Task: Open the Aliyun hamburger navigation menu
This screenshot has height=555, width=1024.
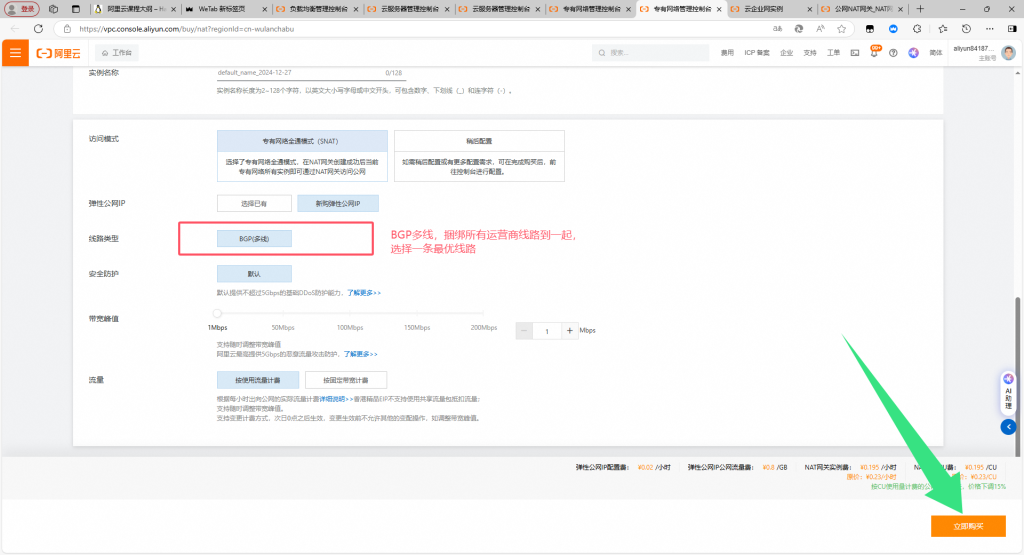Action: (x=14, y=52)
